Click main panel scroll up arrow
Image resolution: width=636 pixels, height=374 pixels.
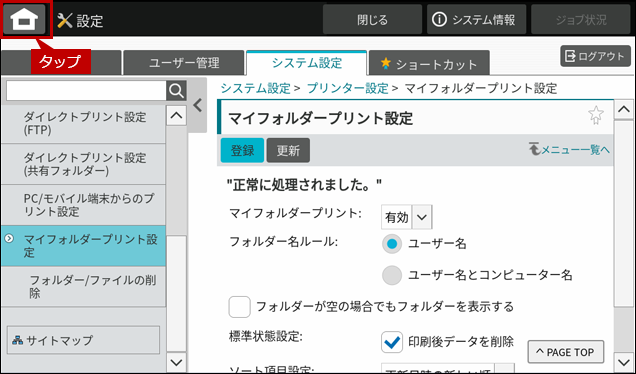click(623, 110)
